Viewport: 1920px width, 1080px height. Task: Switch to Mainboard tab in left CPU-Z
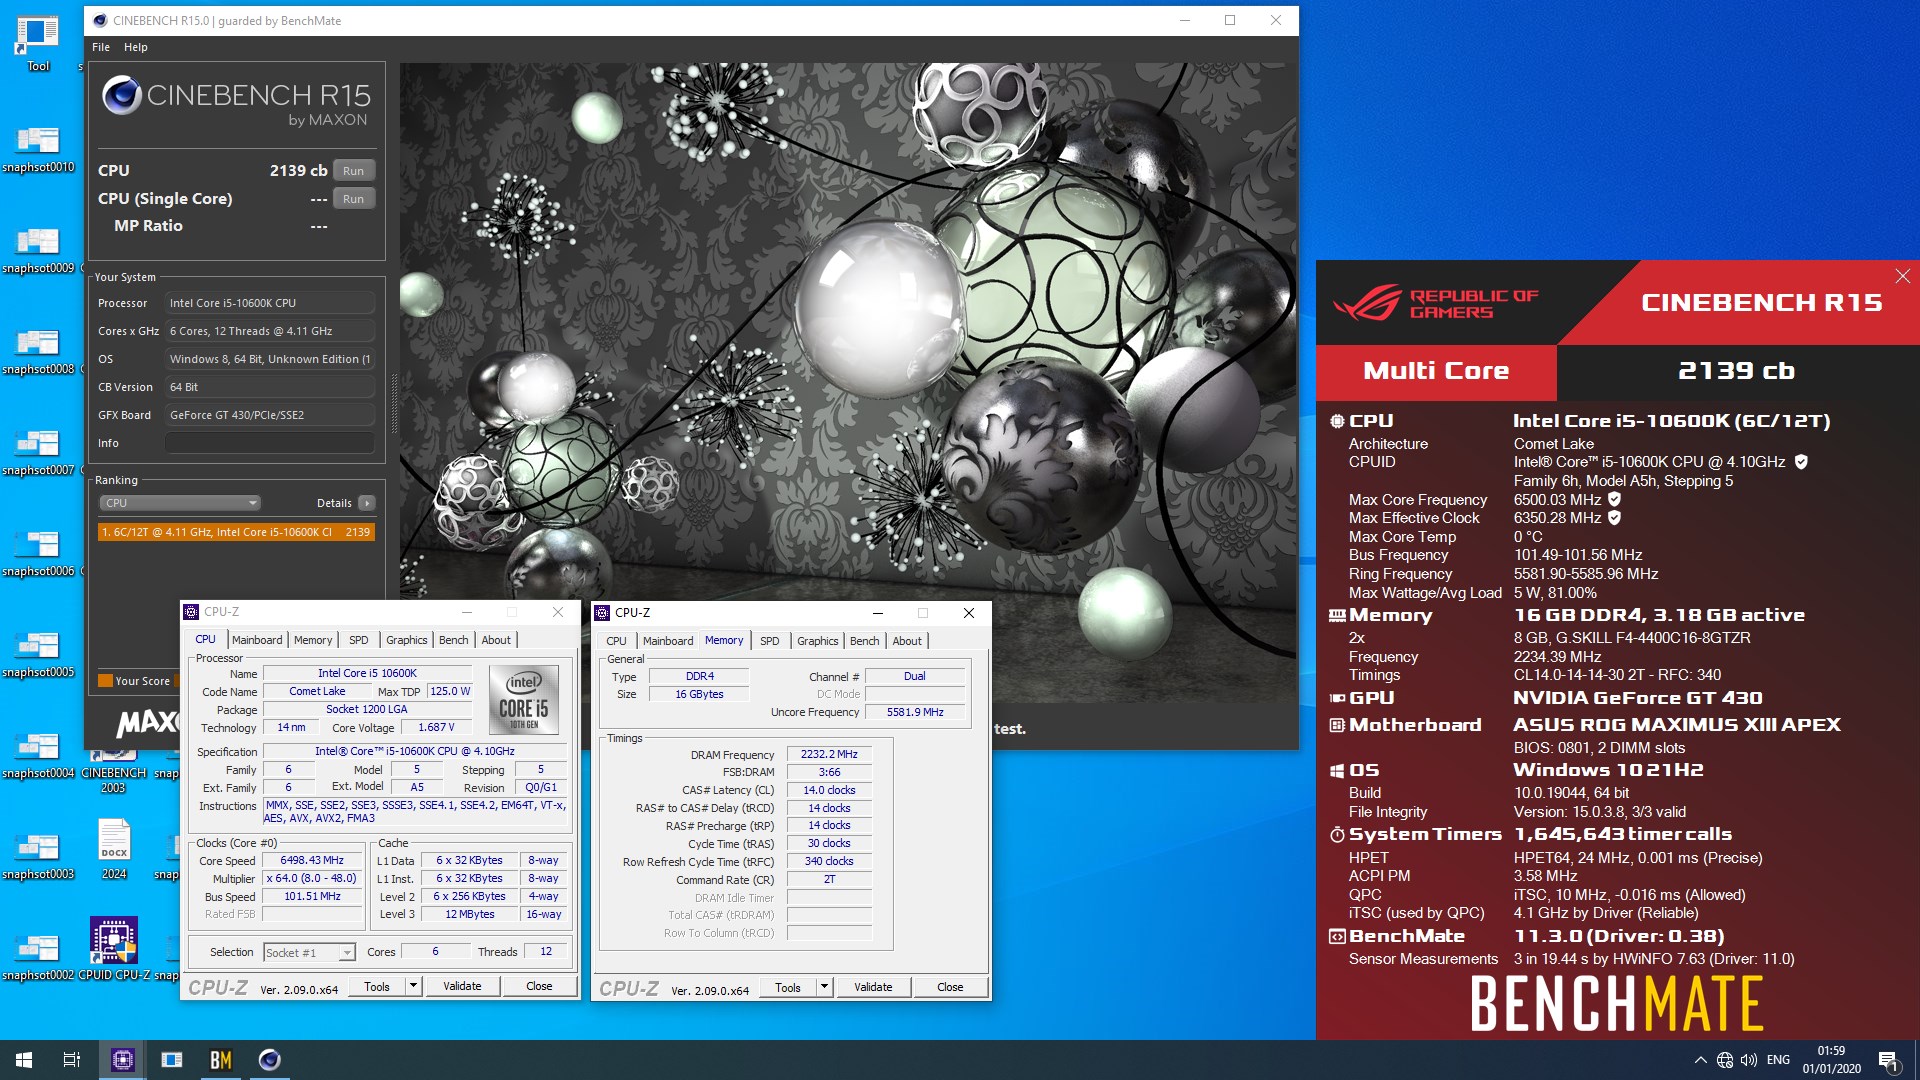tap(257, 640)
